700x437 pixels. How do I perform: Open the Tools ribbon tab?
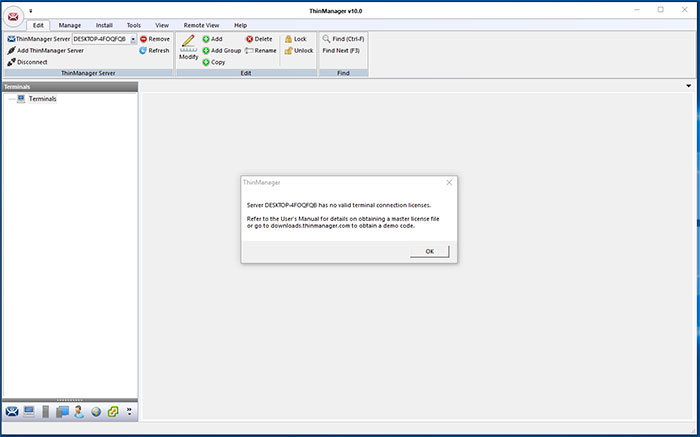pyautogui.click(x=133, y=25)
